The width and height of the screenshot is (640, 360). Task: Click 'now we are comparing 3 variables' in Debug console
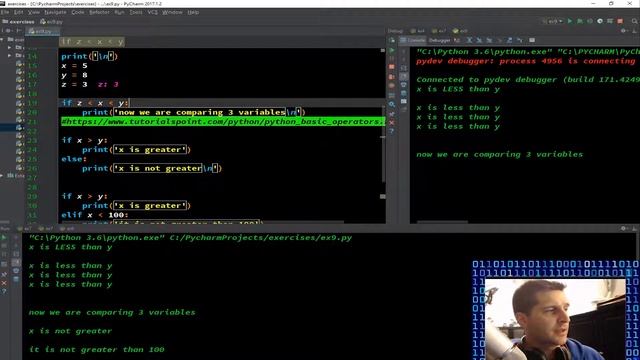tap(500, 155)
